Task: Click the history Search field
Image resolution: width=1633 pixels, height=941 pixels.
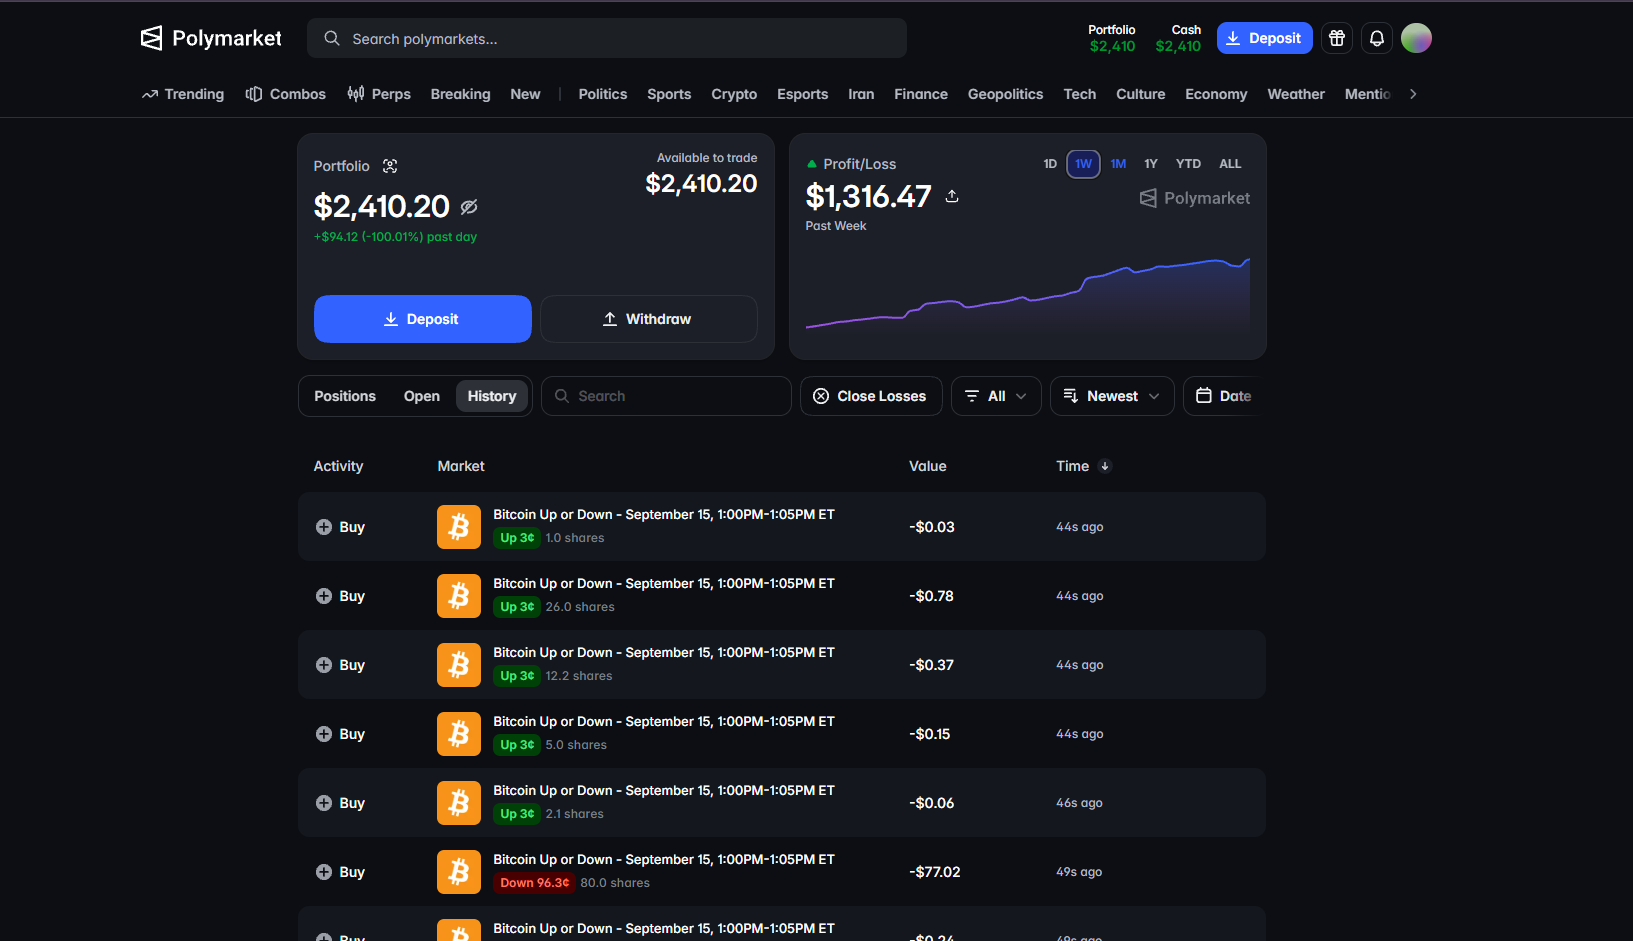Action: pos(666,396)
